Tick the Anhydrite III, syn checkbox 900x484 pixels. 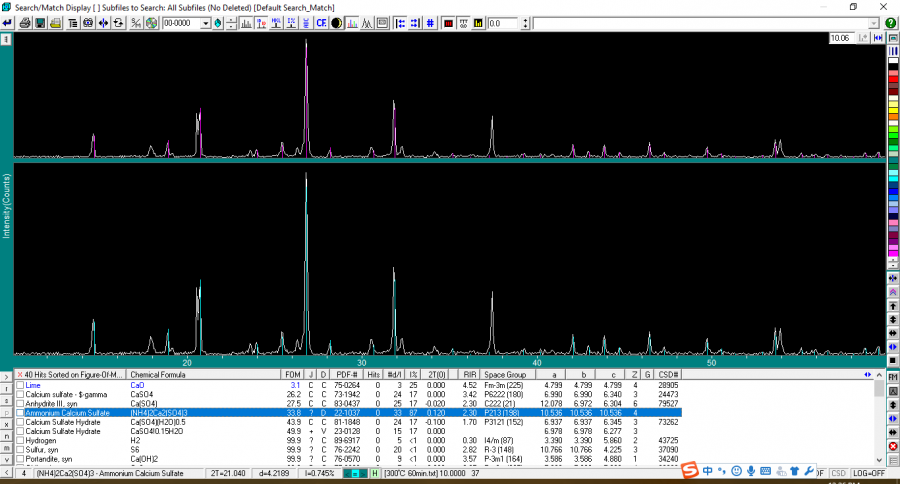[x=20, y=403]
